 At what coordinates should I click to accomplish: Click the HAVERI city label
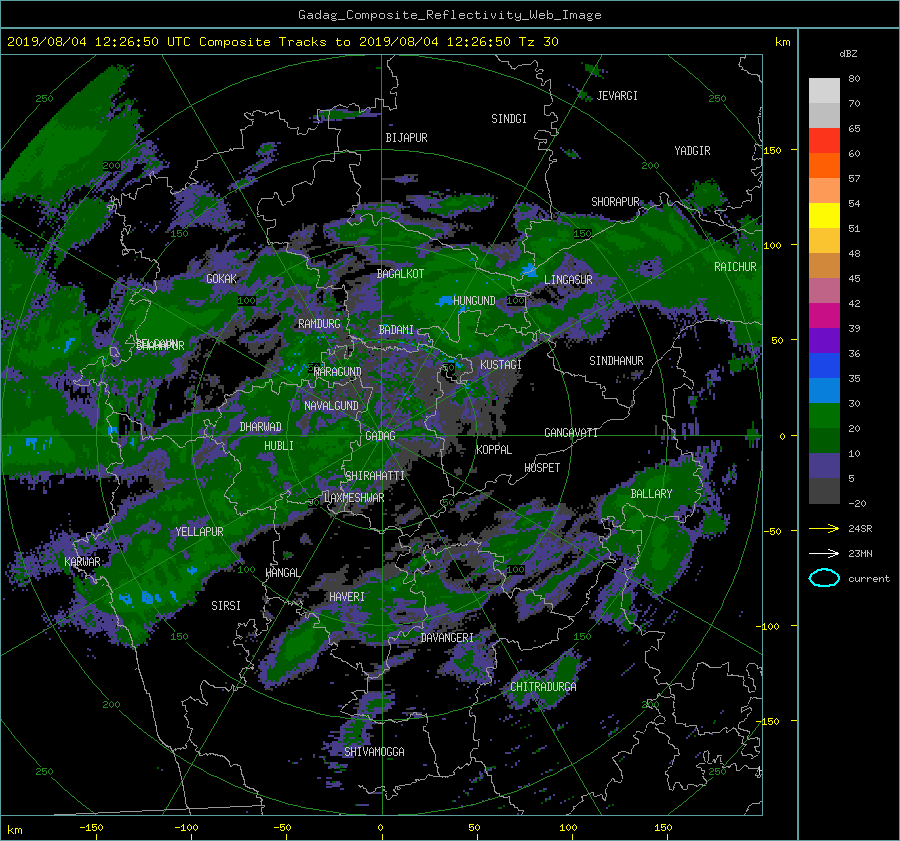[347, 598]
